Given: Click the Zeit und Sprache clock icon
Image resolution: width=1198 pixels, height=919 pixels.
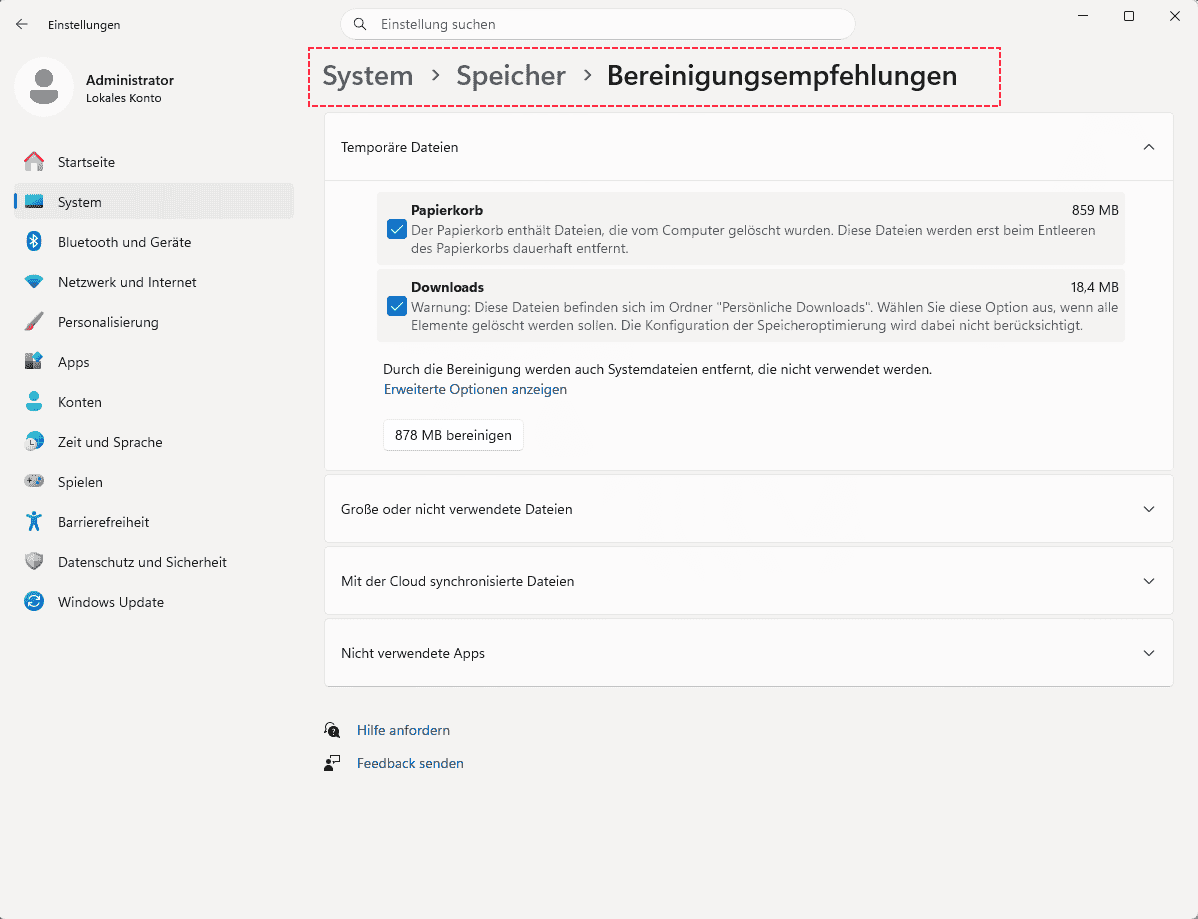Looking at the screenshot, I should pos(34,442).
